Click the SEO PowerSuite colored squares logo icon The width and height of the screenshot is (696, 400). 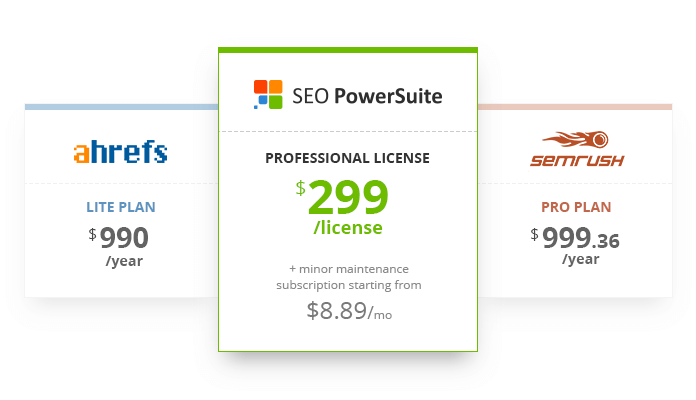coord(268,95)
